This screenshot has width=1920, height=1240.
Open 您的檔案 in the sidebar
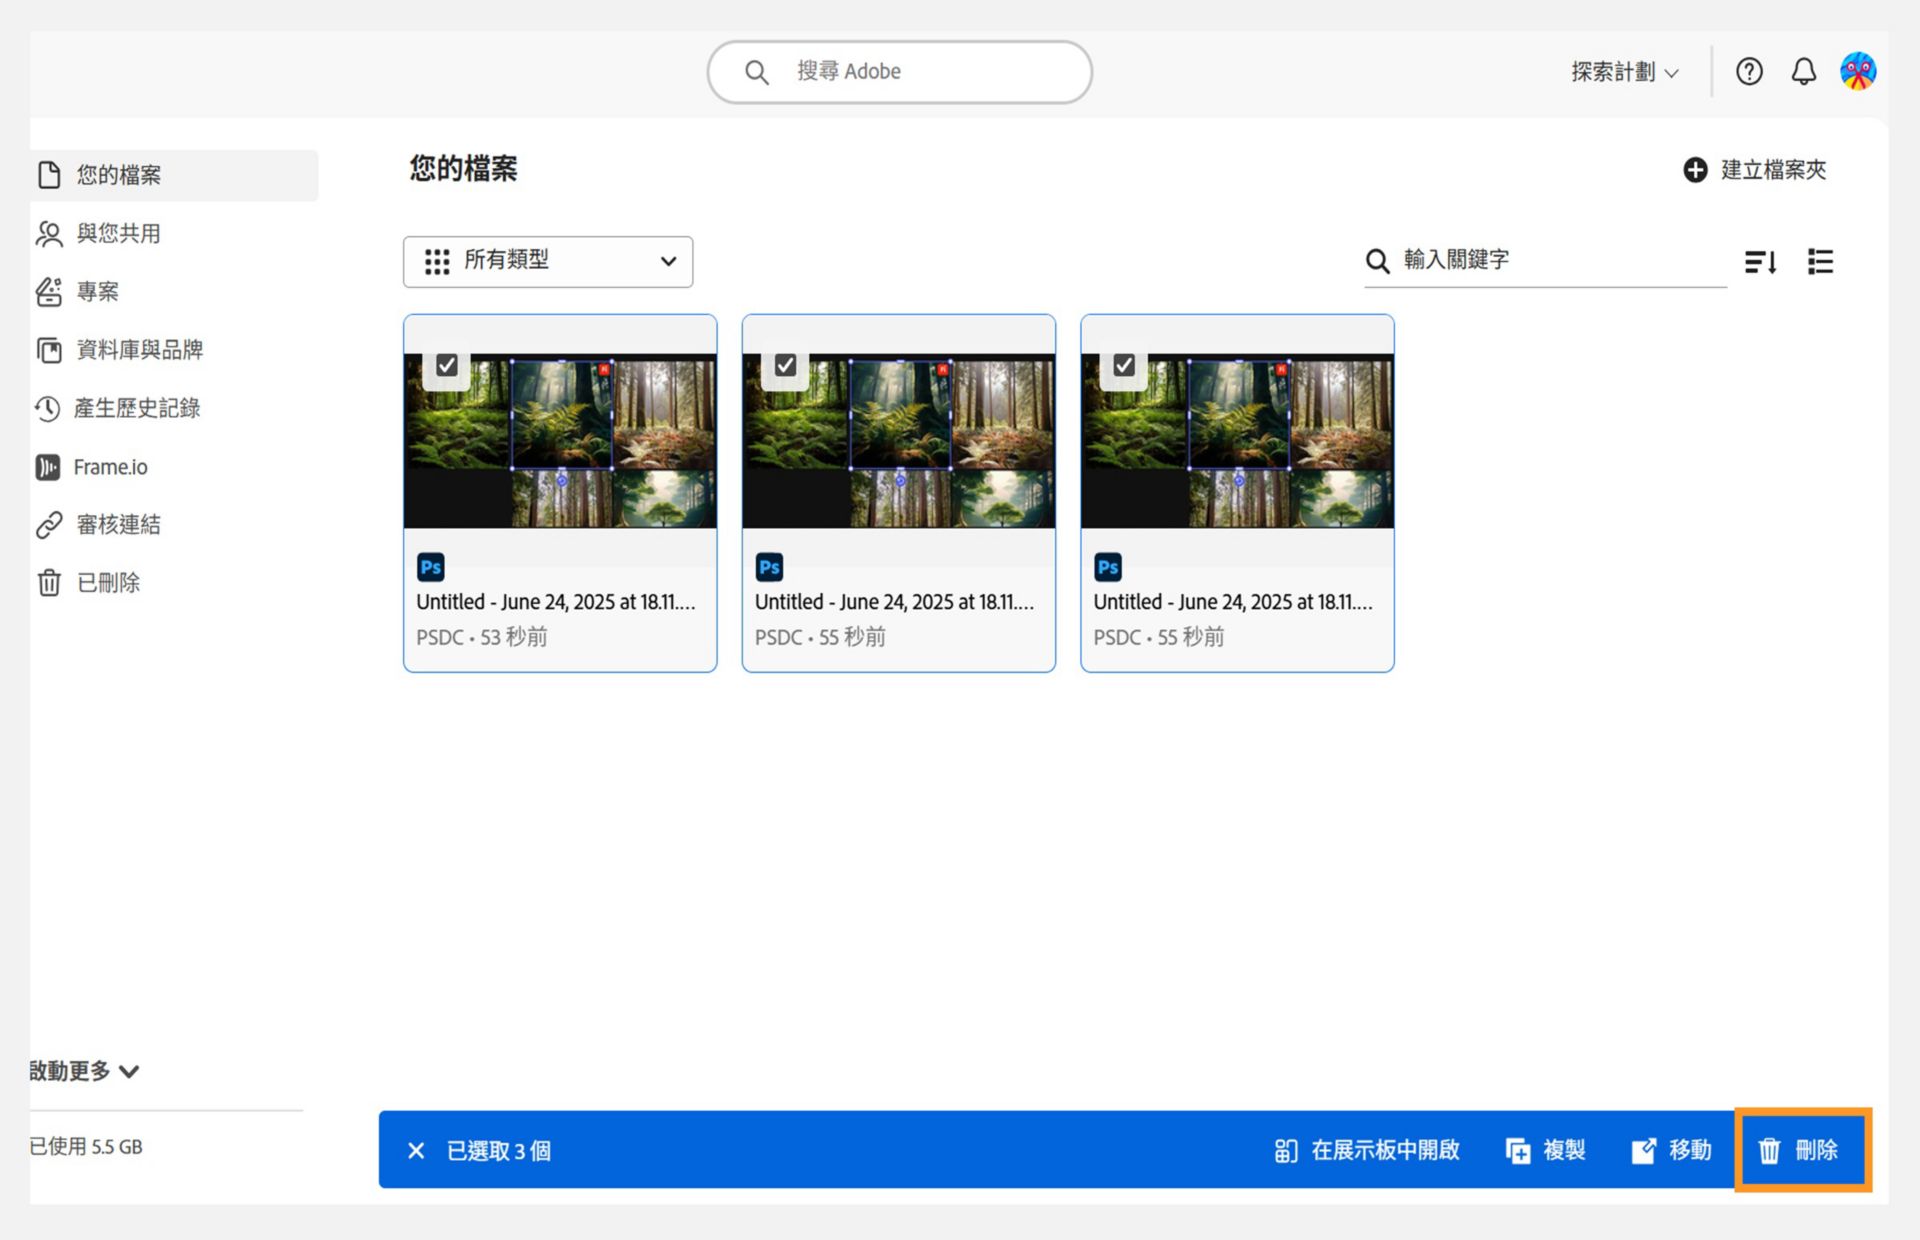[x=174, y=175]
